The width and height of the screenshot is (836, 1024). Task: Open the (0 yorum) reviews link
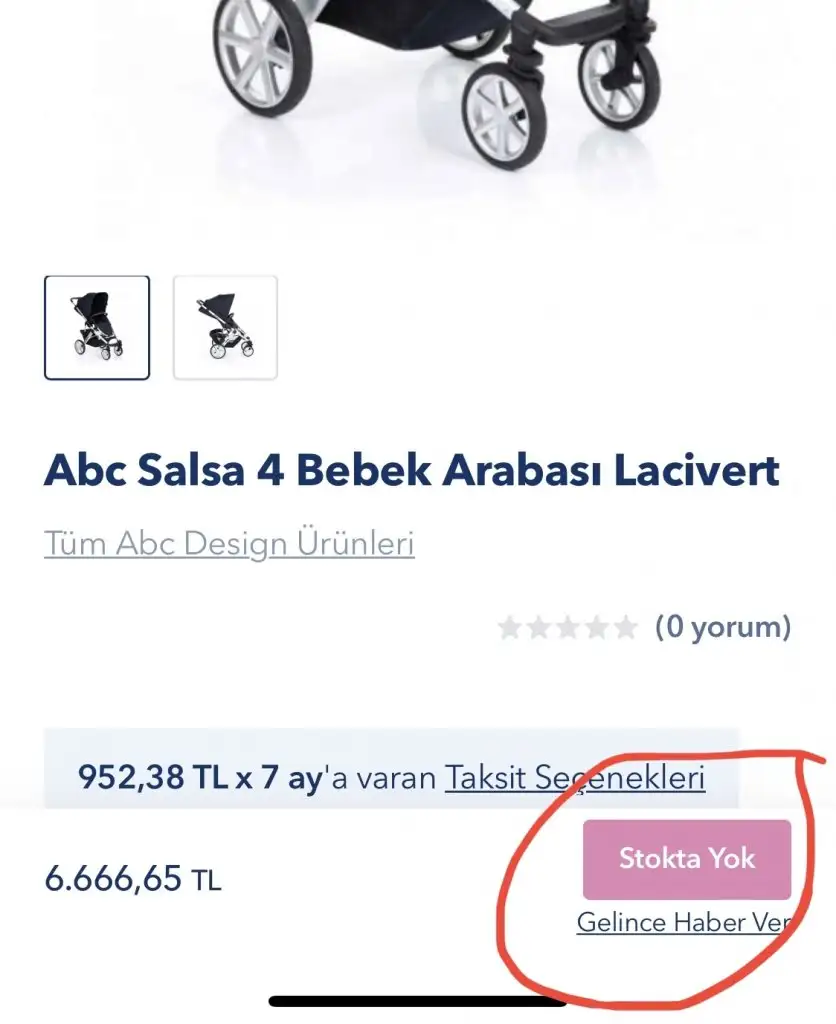(x=723, y=628)
